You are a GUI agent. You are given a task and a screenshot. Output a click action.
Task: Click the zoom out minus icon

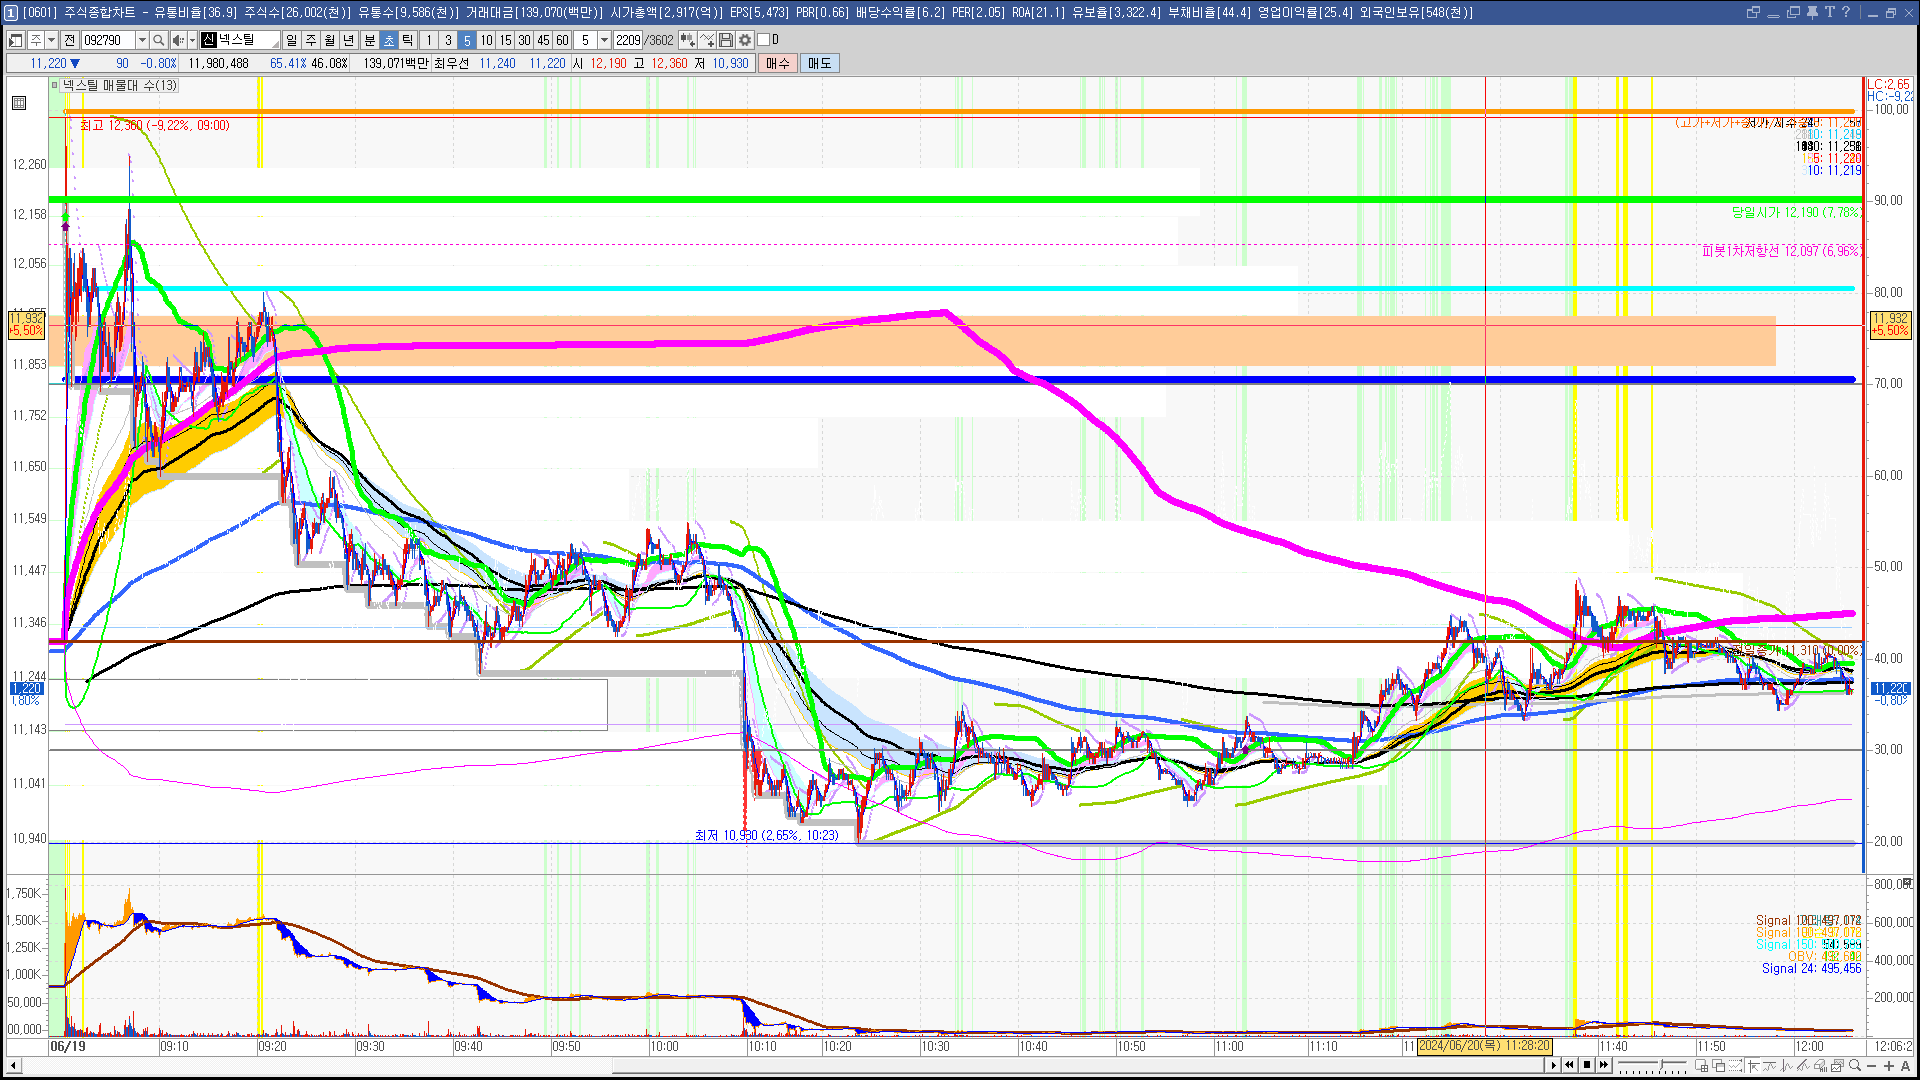point(1872,1066)
